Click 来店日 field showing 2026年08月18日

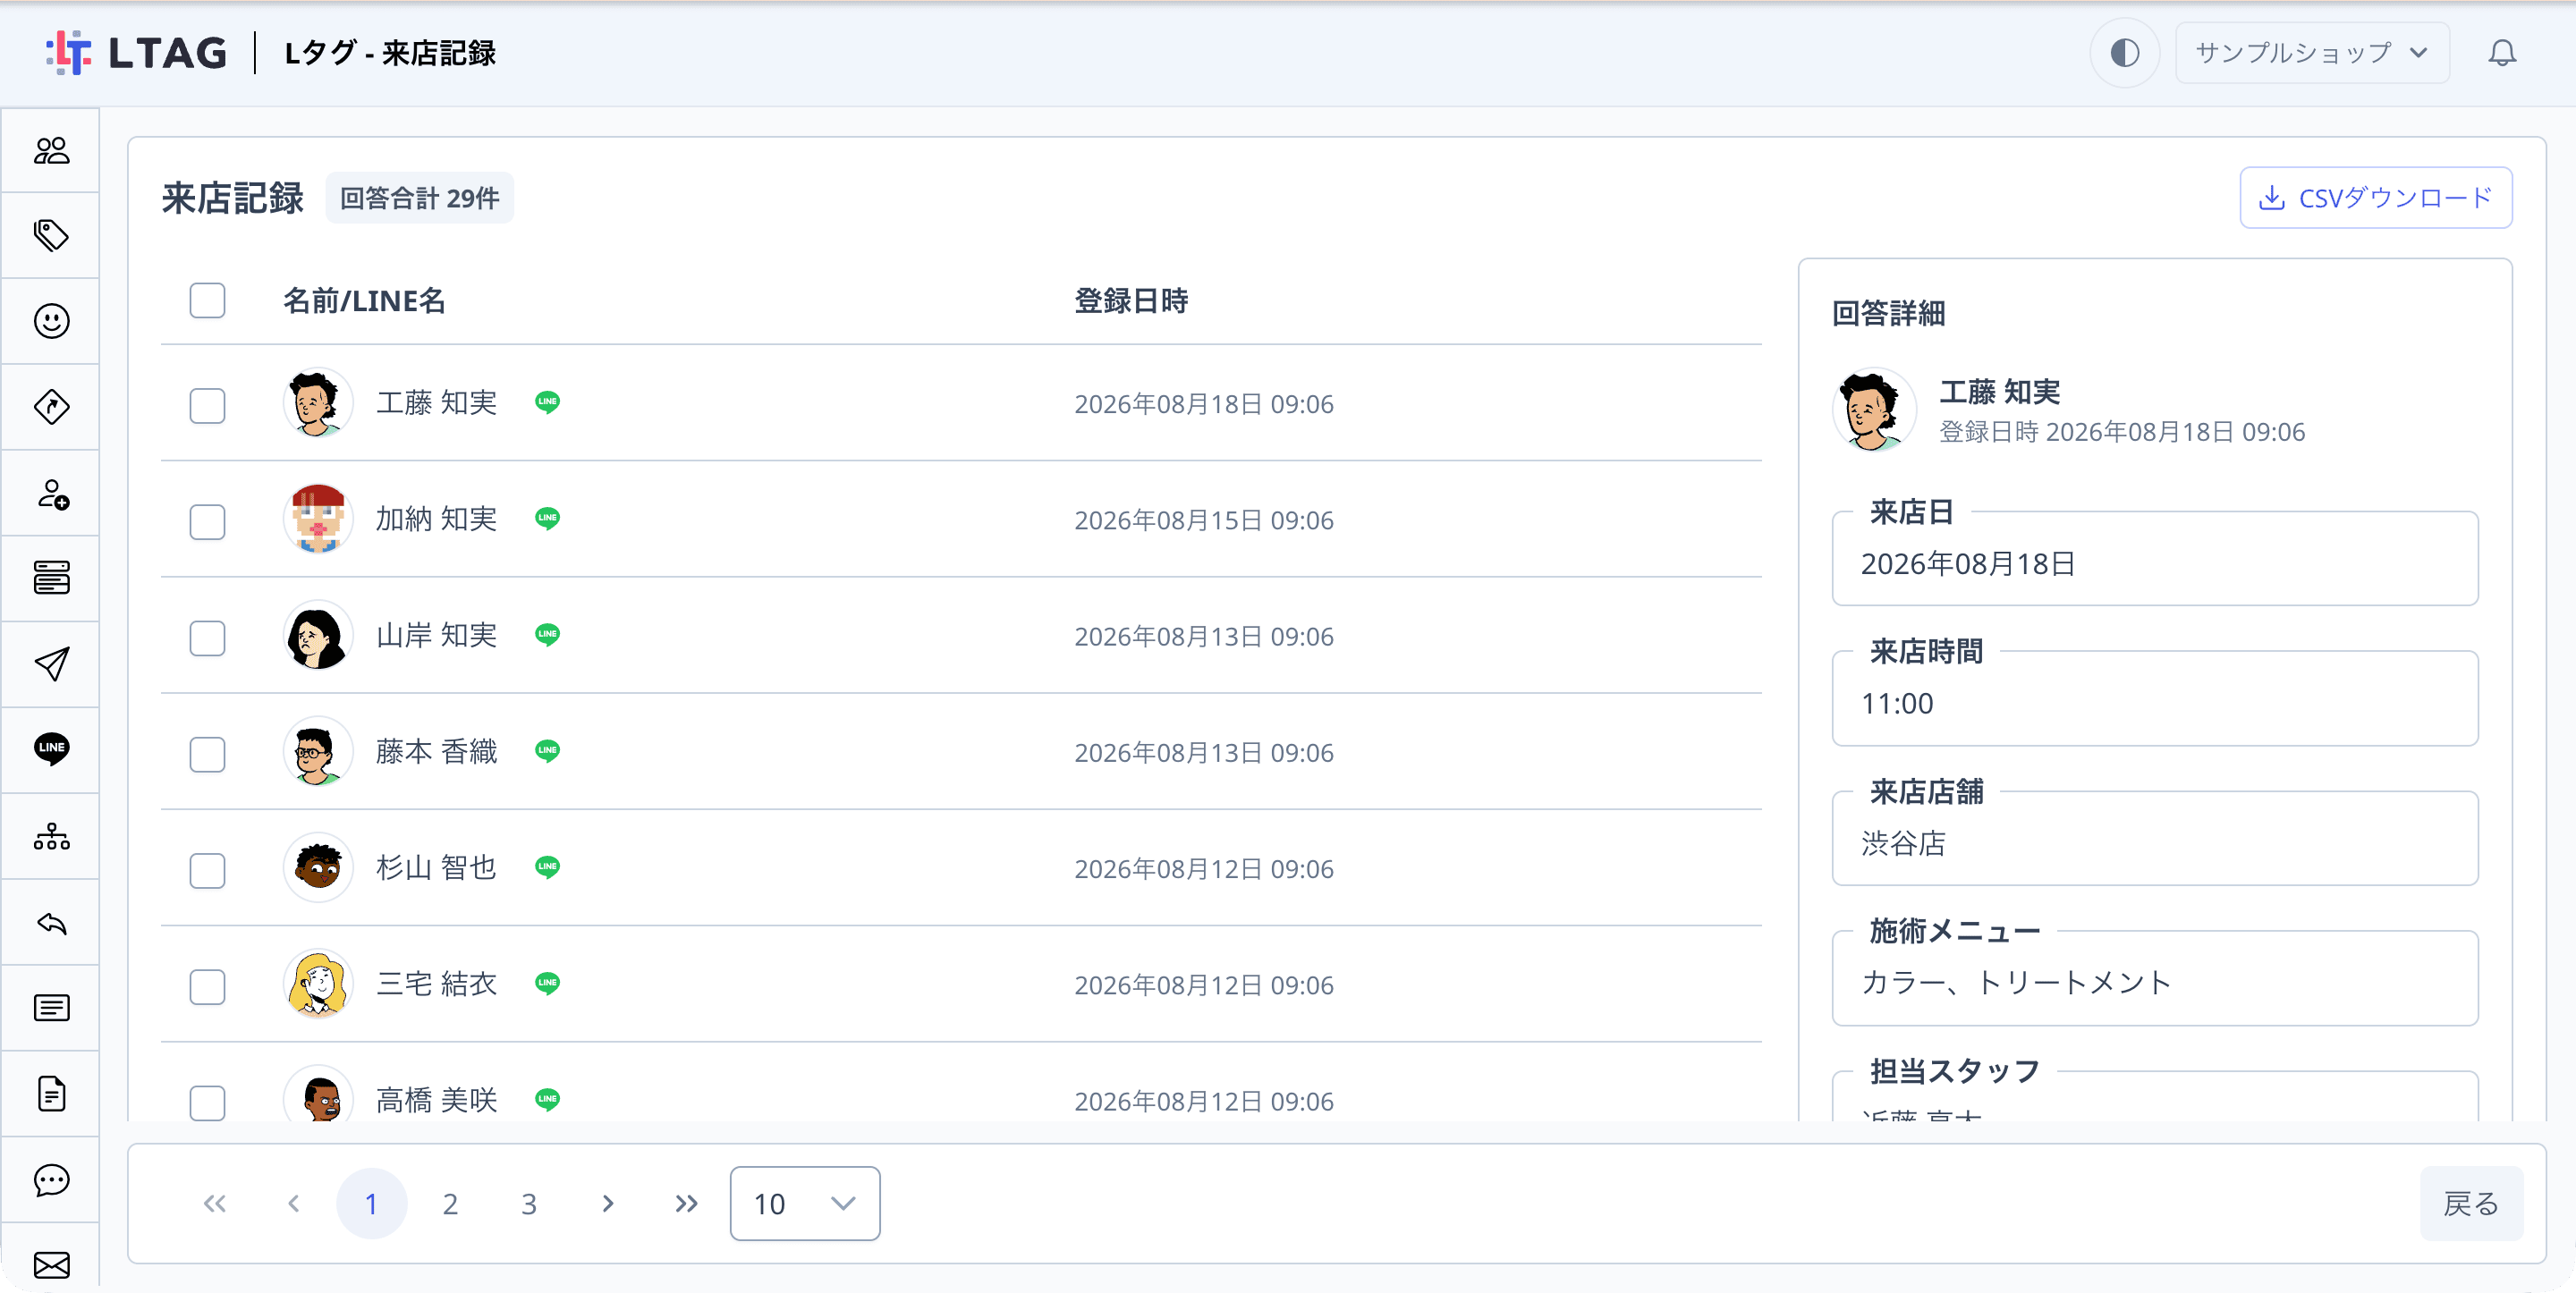point(2154,558)
